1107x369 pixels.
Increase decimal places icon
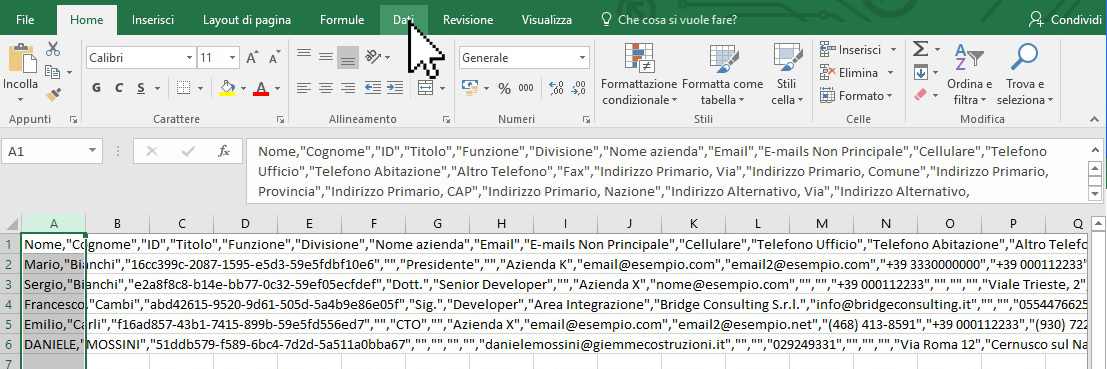tap(556, 88)
